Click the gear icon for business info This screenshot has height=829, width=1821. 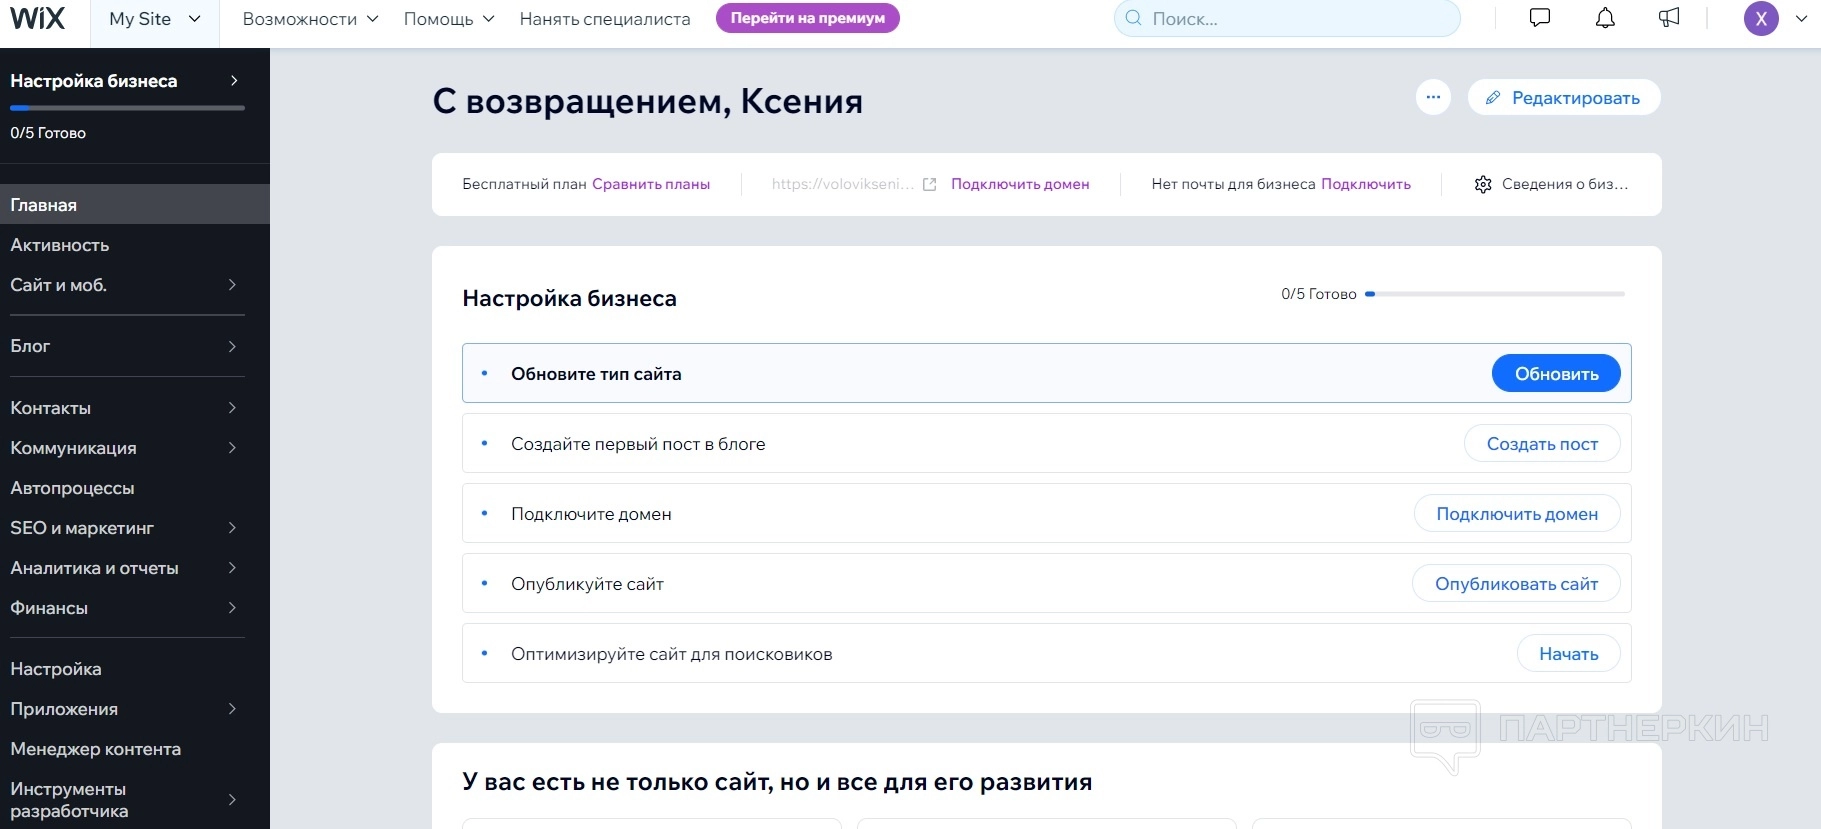tap(1483, 184)
